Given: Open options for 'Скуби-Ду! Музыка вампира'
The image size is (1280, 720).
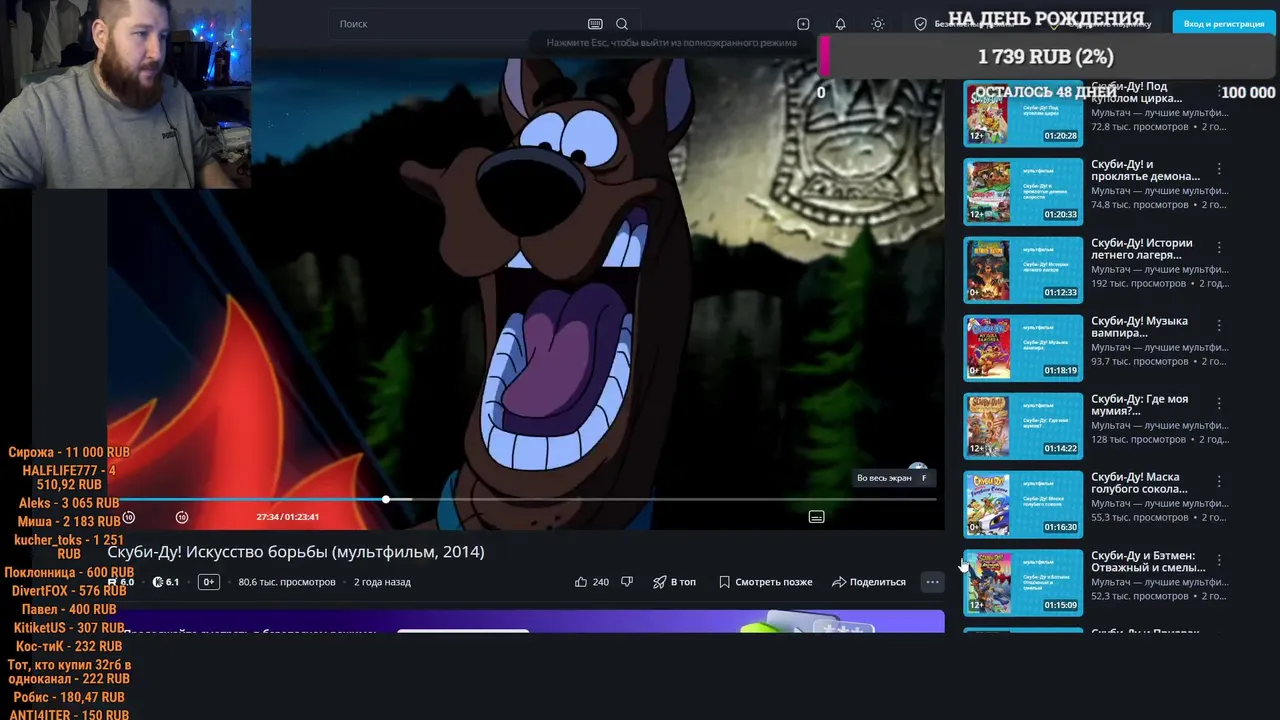Looking at the screenshot, I should pyautogui.click(x=1219, y=325).
